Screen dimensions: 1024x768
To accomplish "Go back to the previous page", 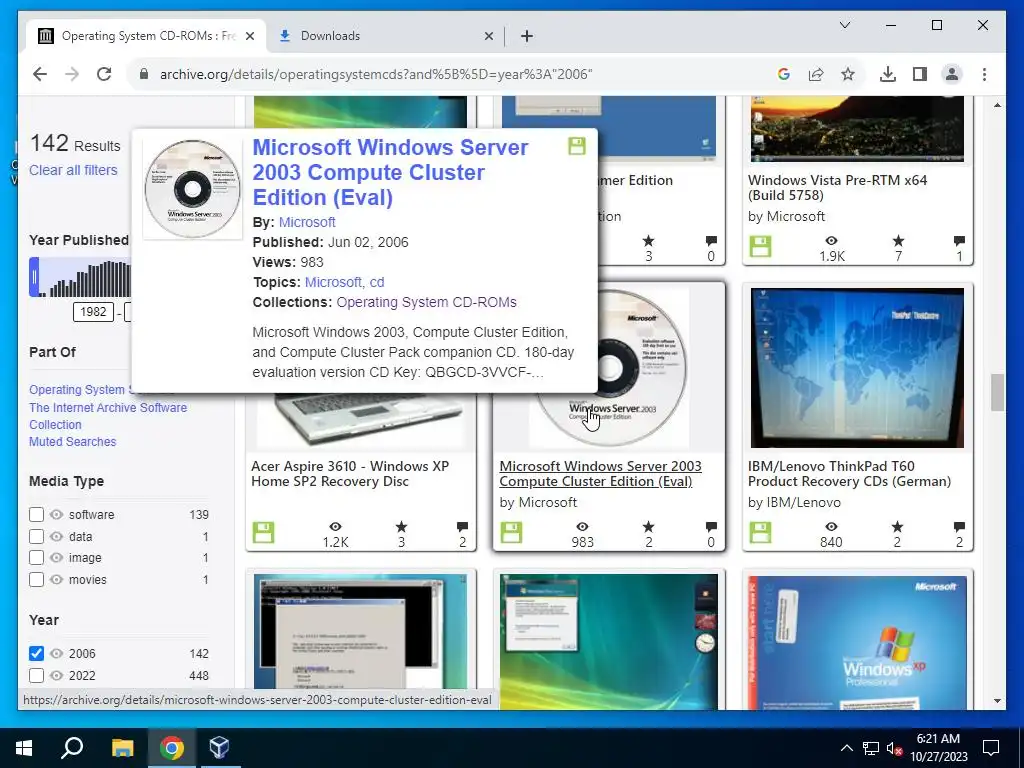I will pos(40,74).
